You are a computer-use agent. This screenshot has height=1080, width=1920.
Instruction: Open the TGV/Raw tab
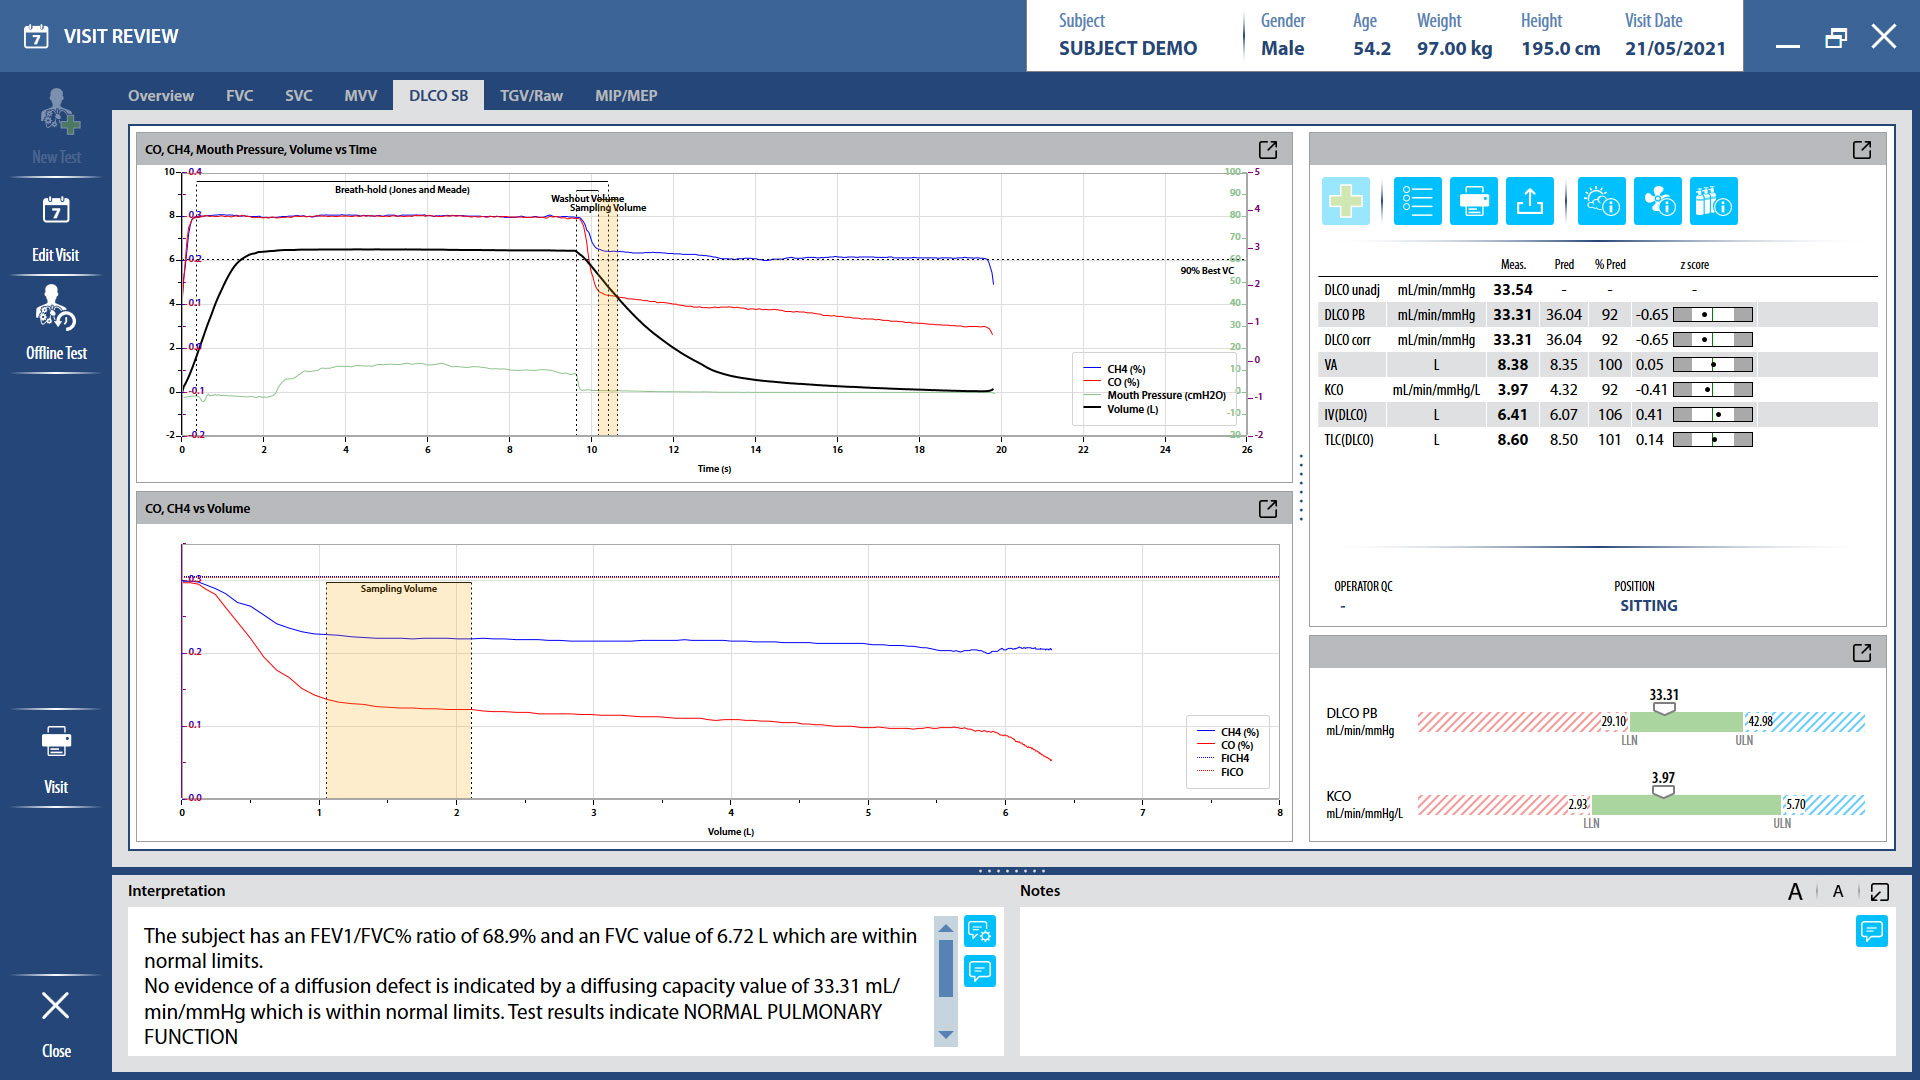click(x=531, y=96)
